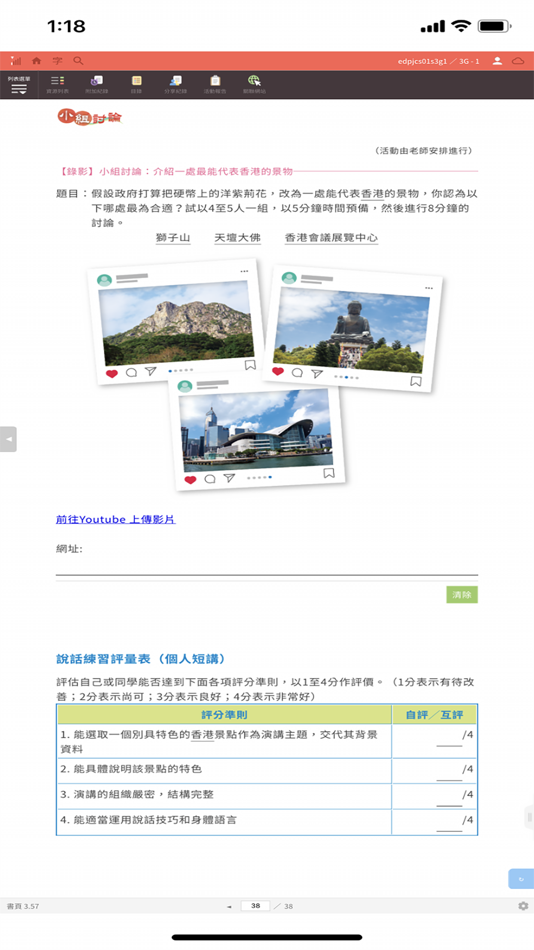Click the 前往Youtube 上傳影片 link

click(x=116, y=519)
